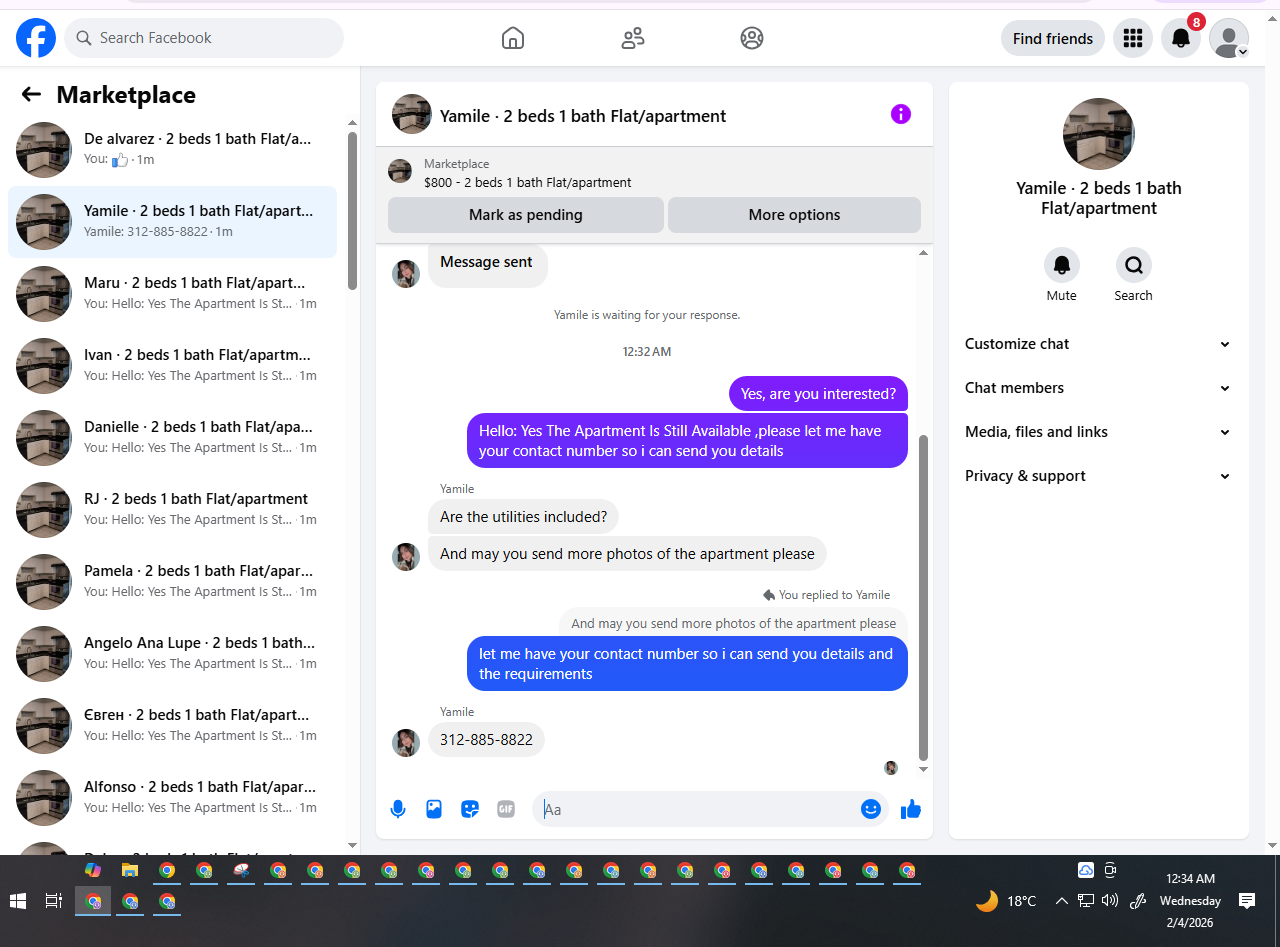Image resolution: width=1280 pixels, height=947 pixels.
Task: Record a voice clip microphone icon
Action: pyautogui.click(x=398, y=809)
